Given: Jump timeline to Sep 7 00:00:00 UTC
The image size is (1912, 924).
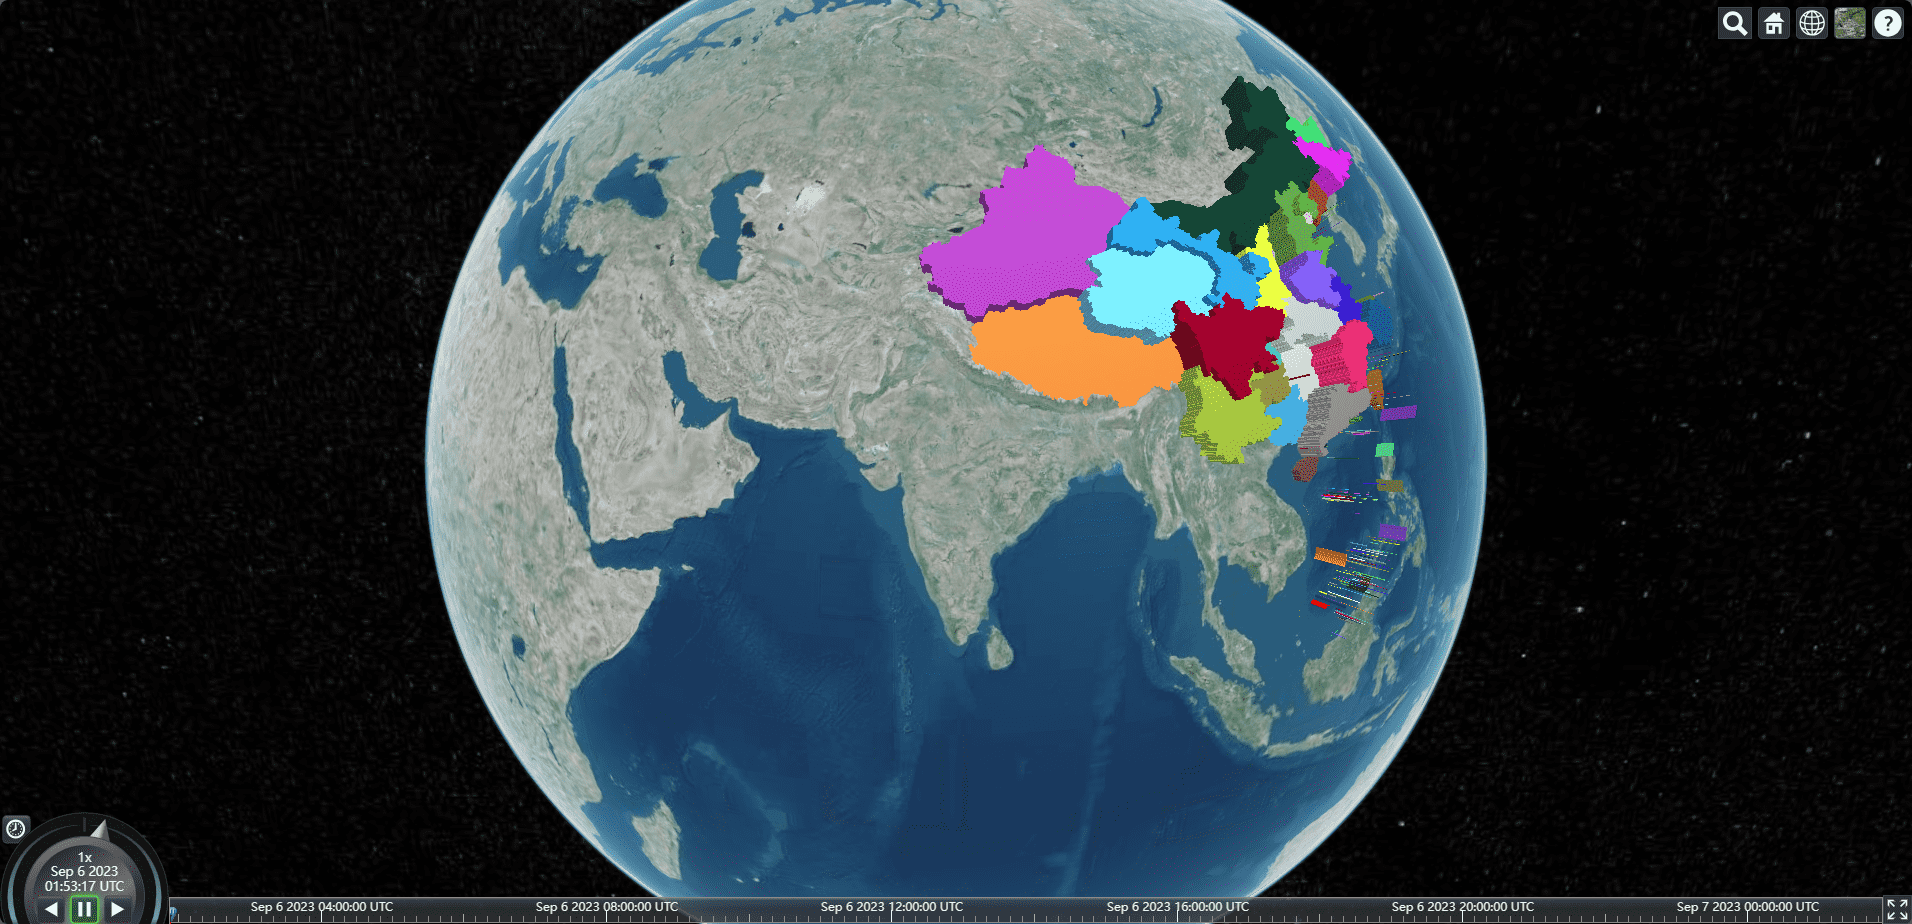Looking at the screenshot, I should point(1747,907).
